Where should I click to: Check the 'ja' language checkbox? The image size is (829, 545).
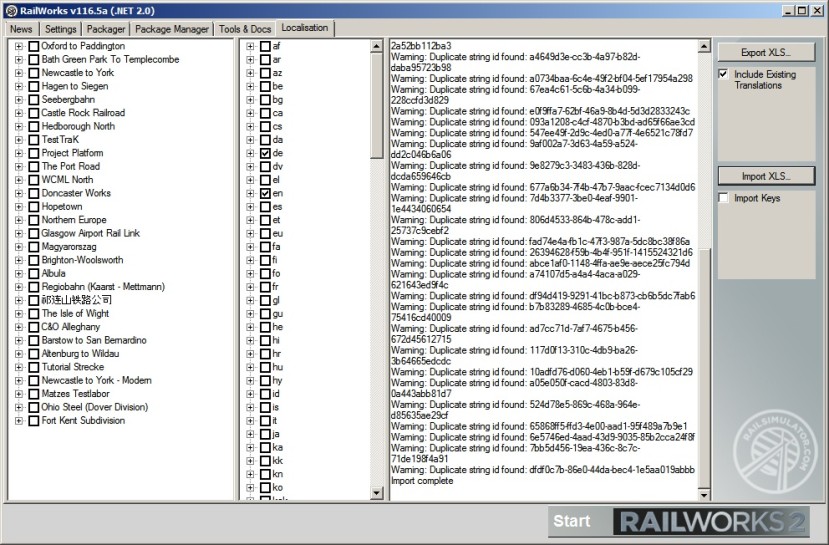[x=265, y=434]
